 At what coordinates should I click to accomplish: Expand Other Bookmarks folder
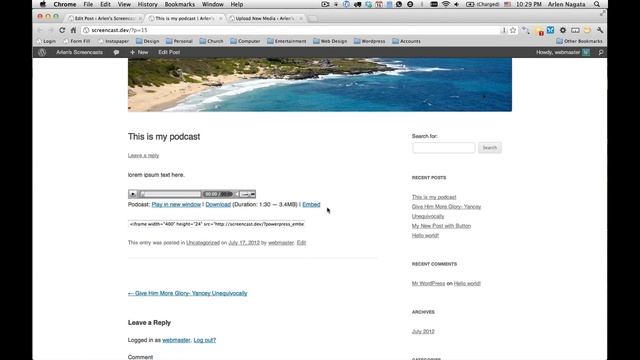(x=579, y=41)
